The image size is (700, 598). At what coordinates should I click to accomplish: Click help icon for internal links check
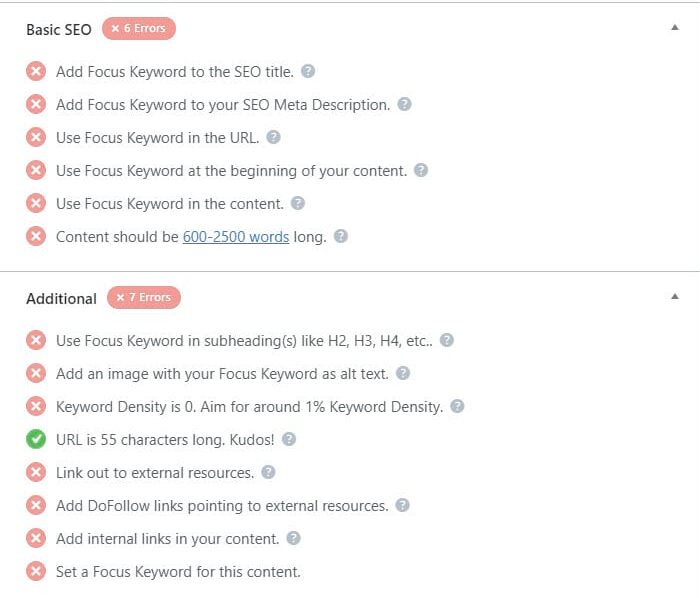click(293, 538)
